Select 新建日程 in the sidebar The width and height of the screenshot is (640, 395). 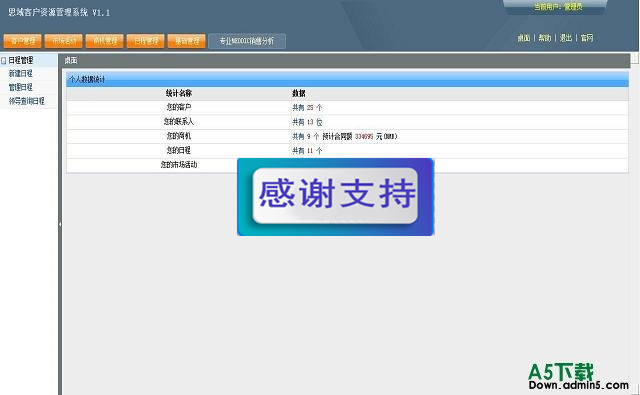click(21, 73)
